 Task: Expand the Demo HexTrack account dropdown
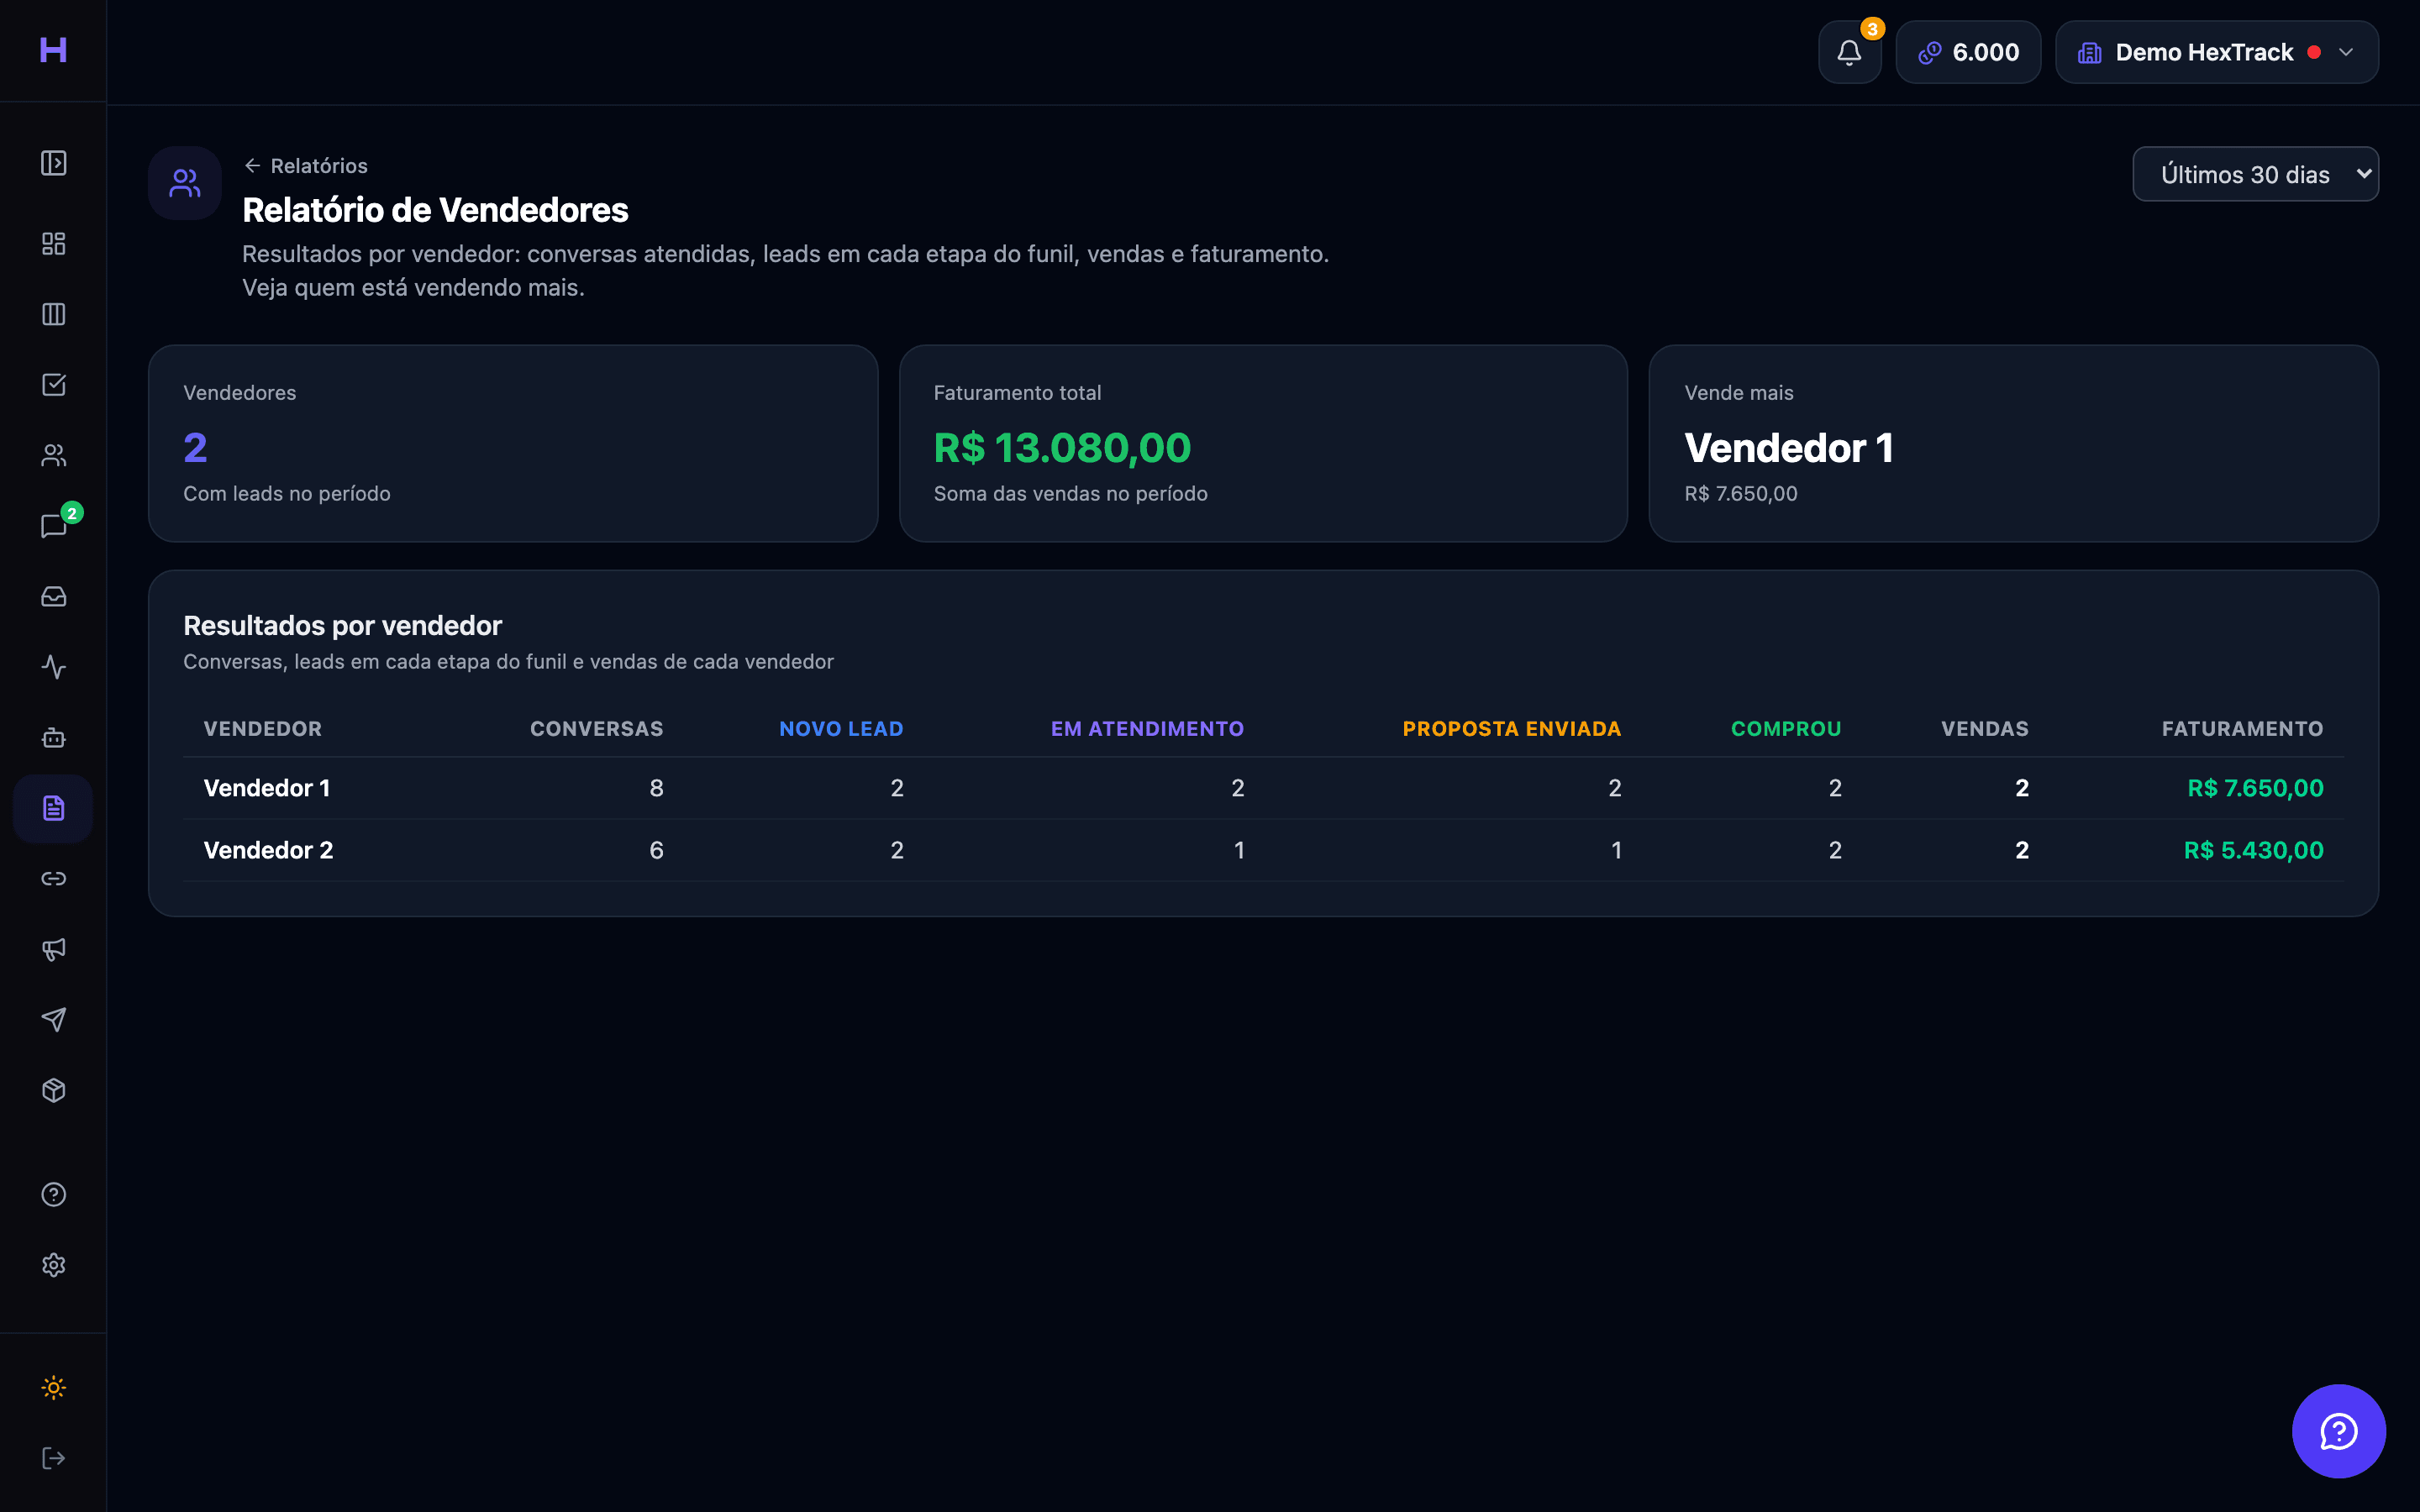coord(2216,52)
